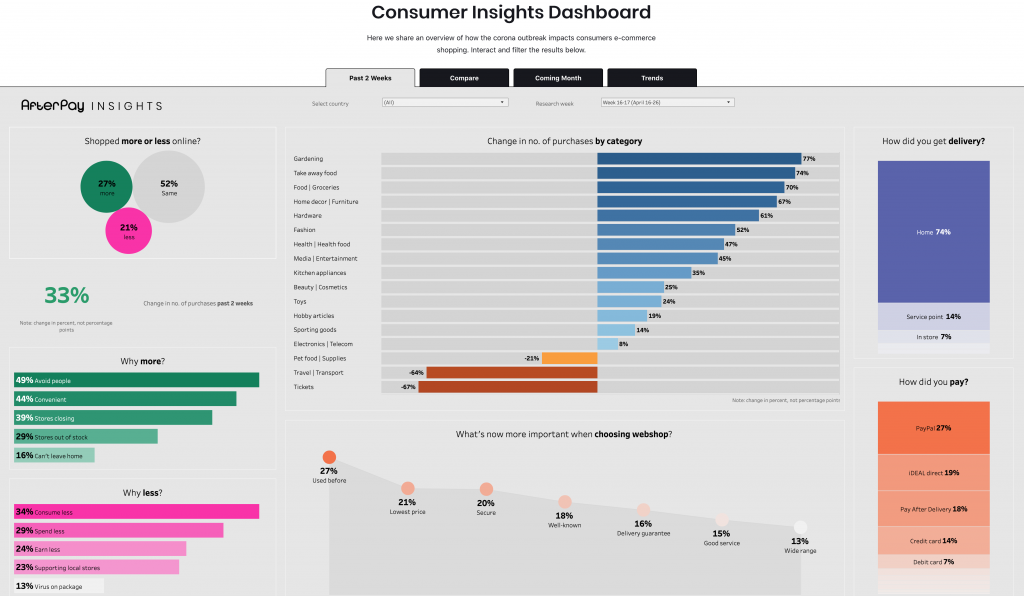Select the Past 2 Weeks tab
This screenshot has width=1024, height=596.
370,78
